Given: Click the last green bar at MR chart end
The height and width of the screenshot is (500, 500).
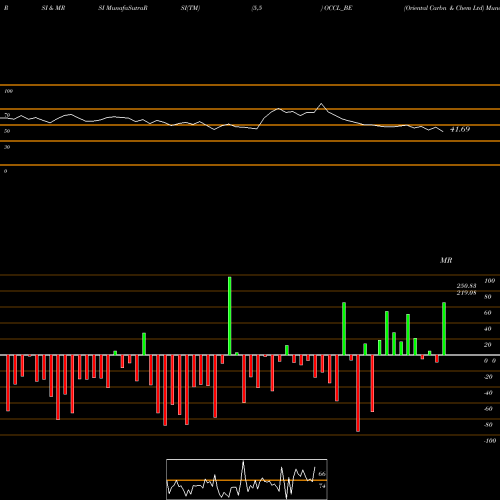Looking at the screenshot, I should pyautogui.click(x=444, y=329).
